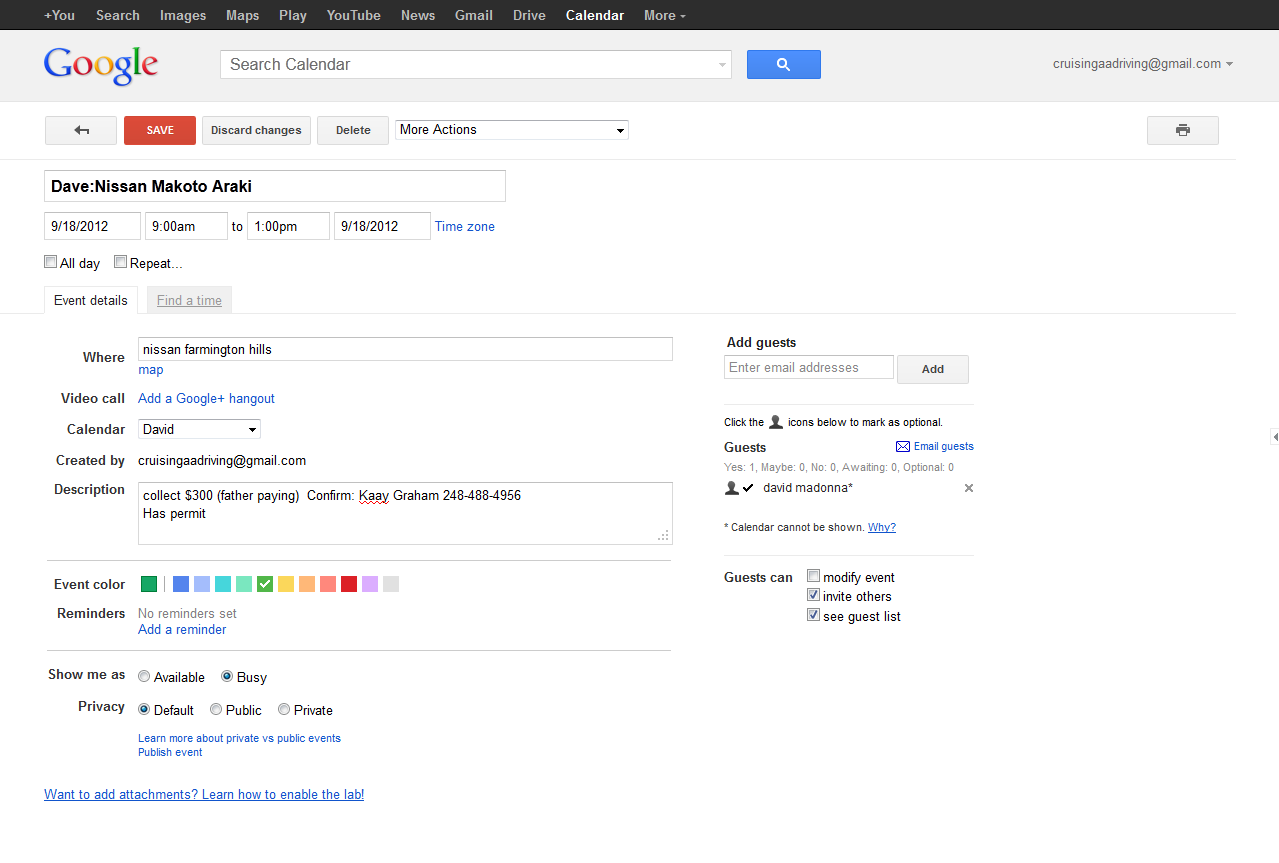Click the map link under Where
1279x863 pixels.
tap(151, 370)
